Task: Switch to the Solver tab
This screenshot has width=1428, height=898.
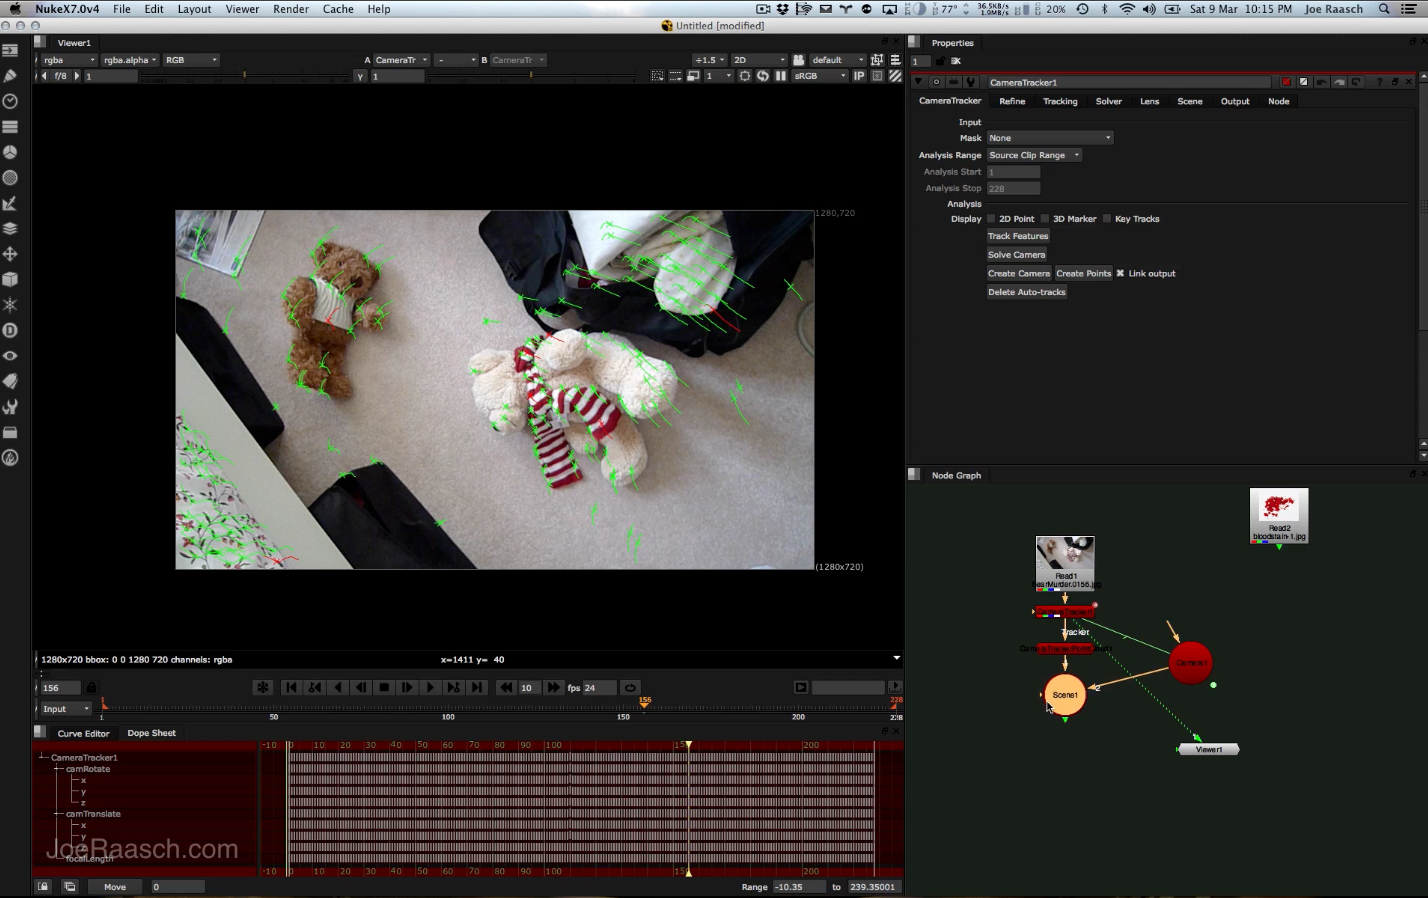Action: (x=1108, y=101)
